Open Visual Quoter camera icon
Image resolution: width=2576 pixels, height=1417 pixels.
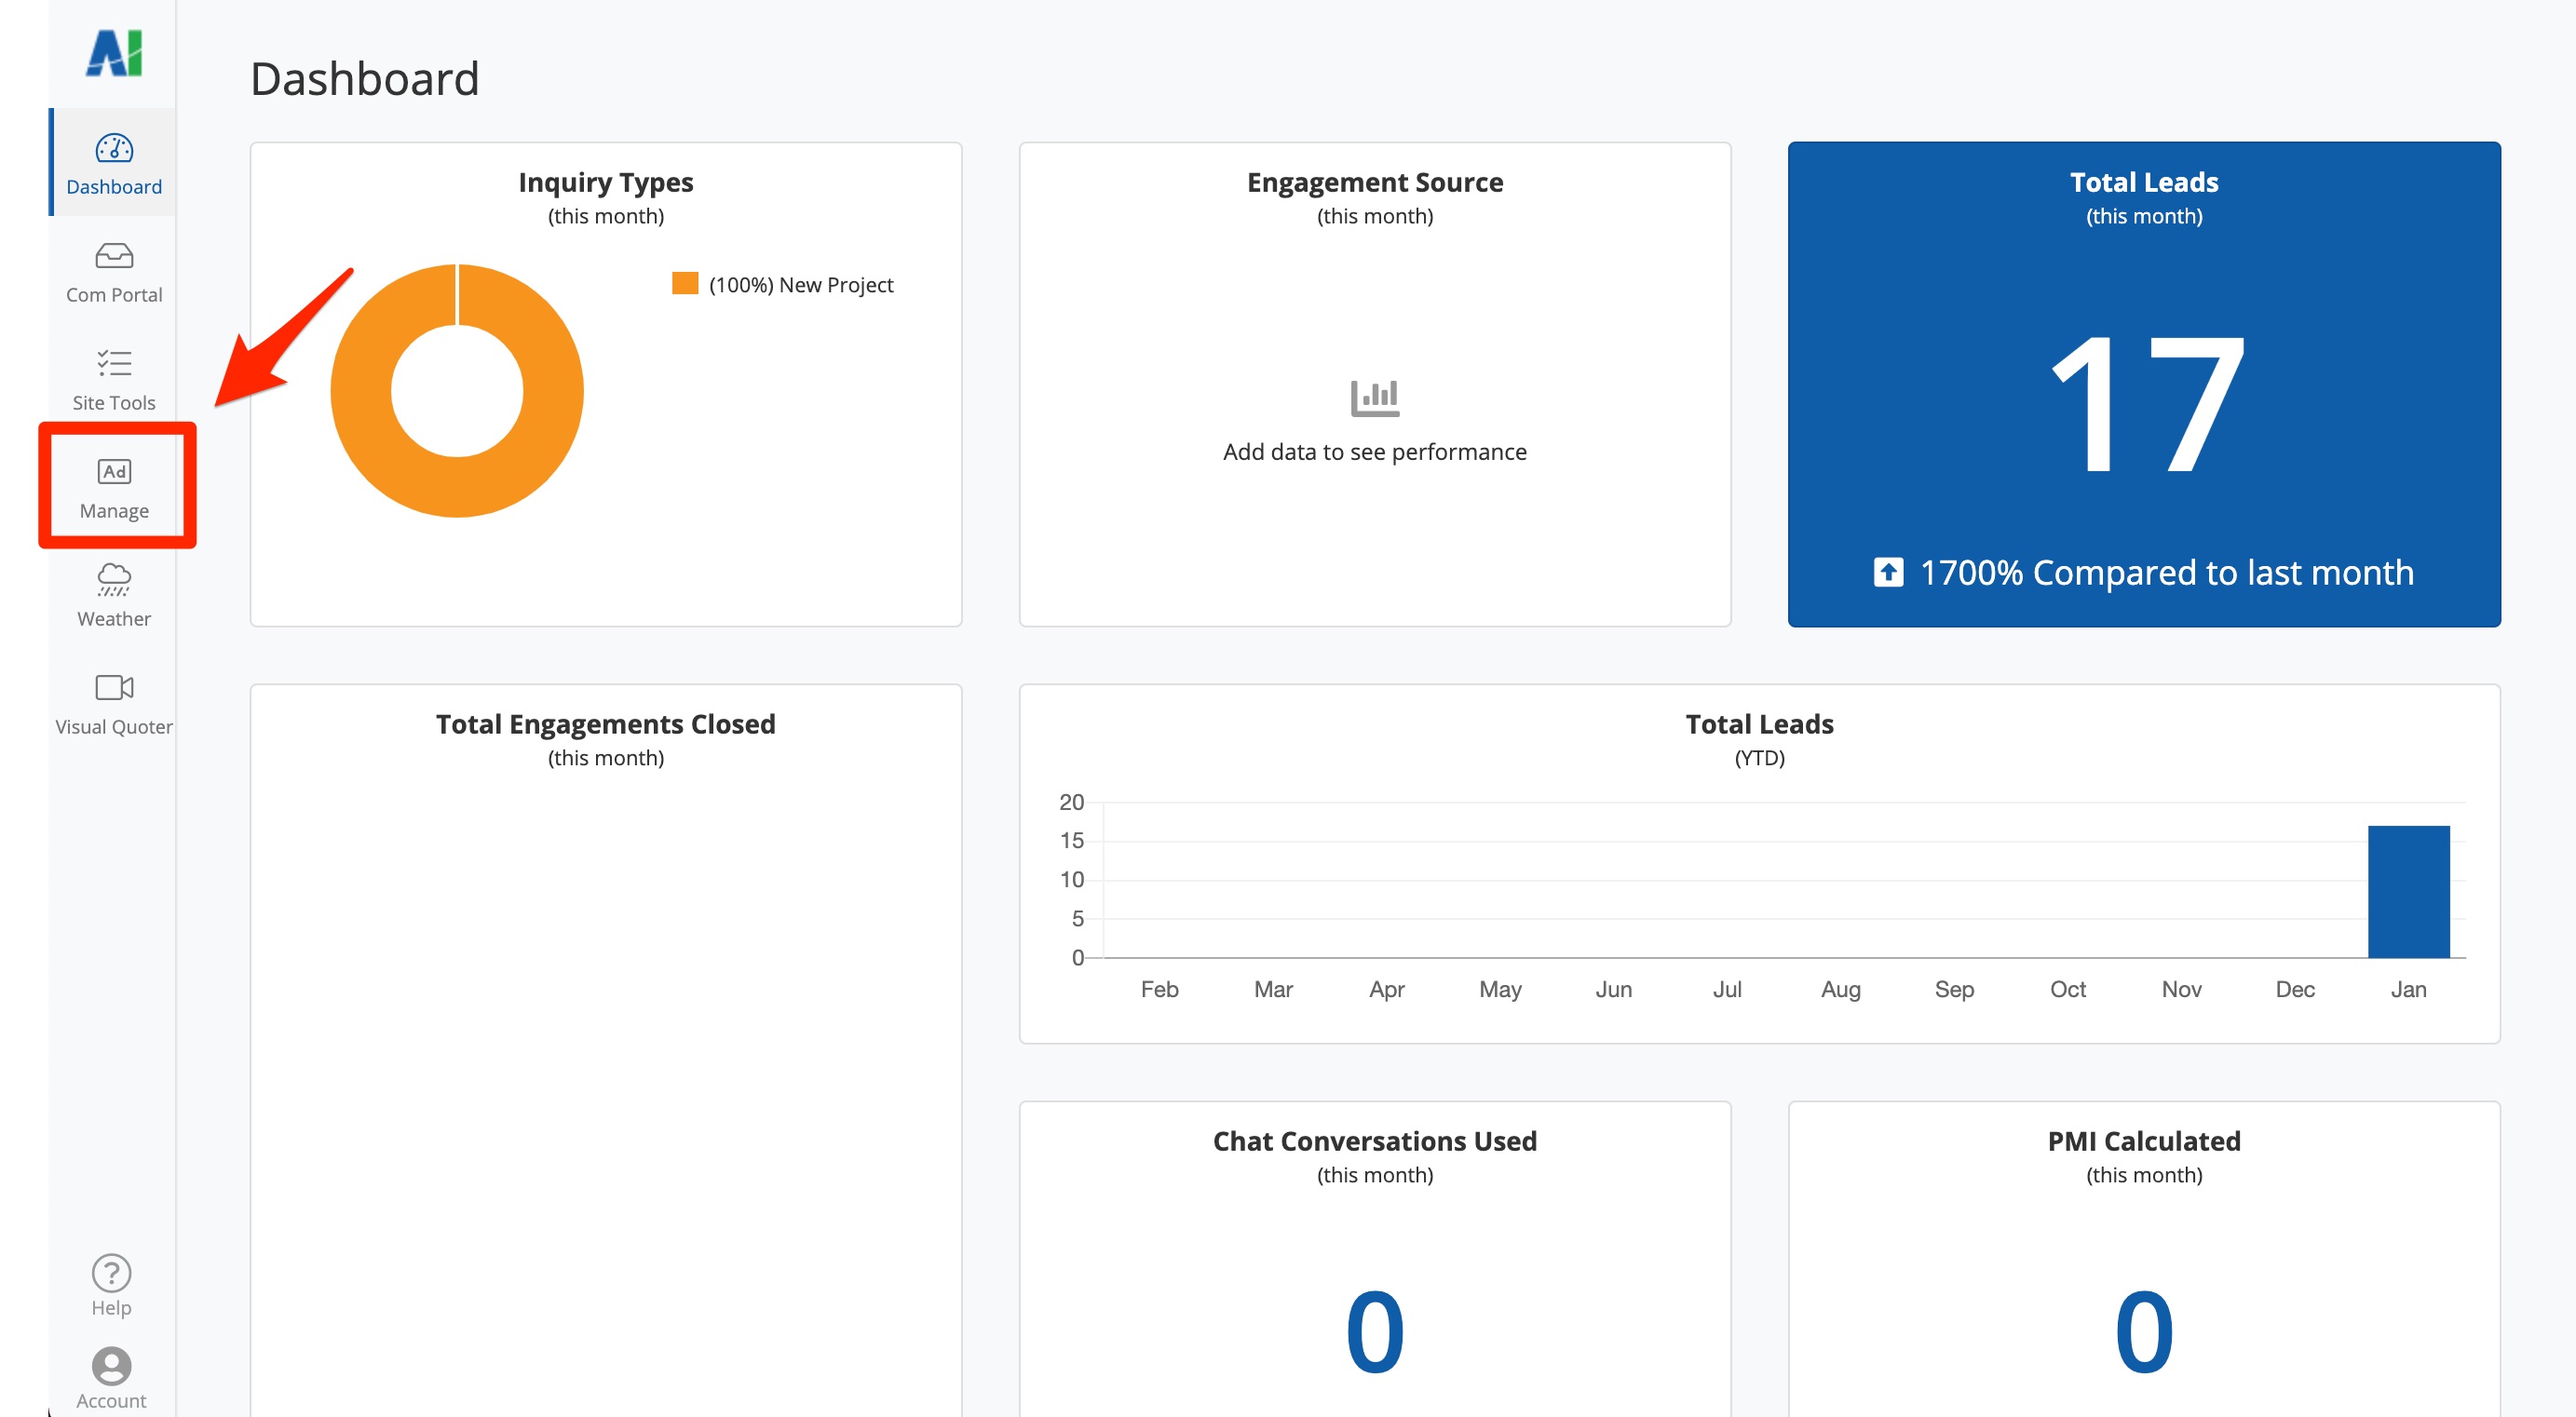pos(114,687)
